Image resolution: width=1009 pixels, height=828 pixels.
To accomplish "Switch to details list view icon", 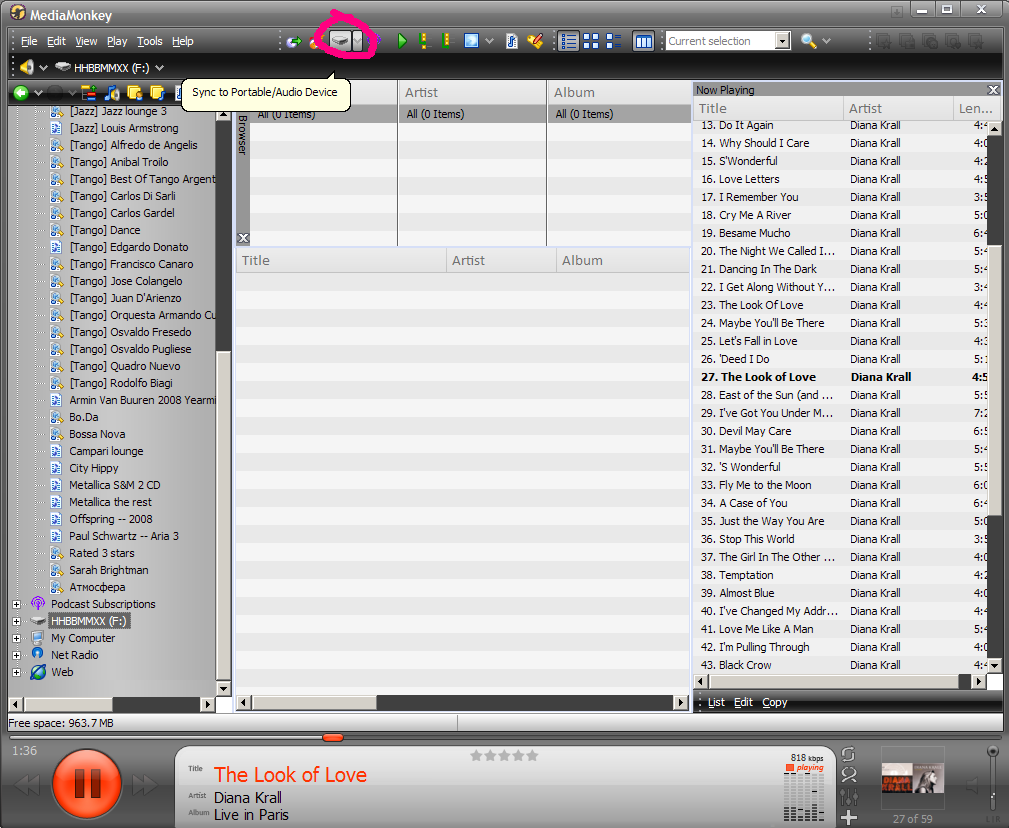I will tap(568, 41).
